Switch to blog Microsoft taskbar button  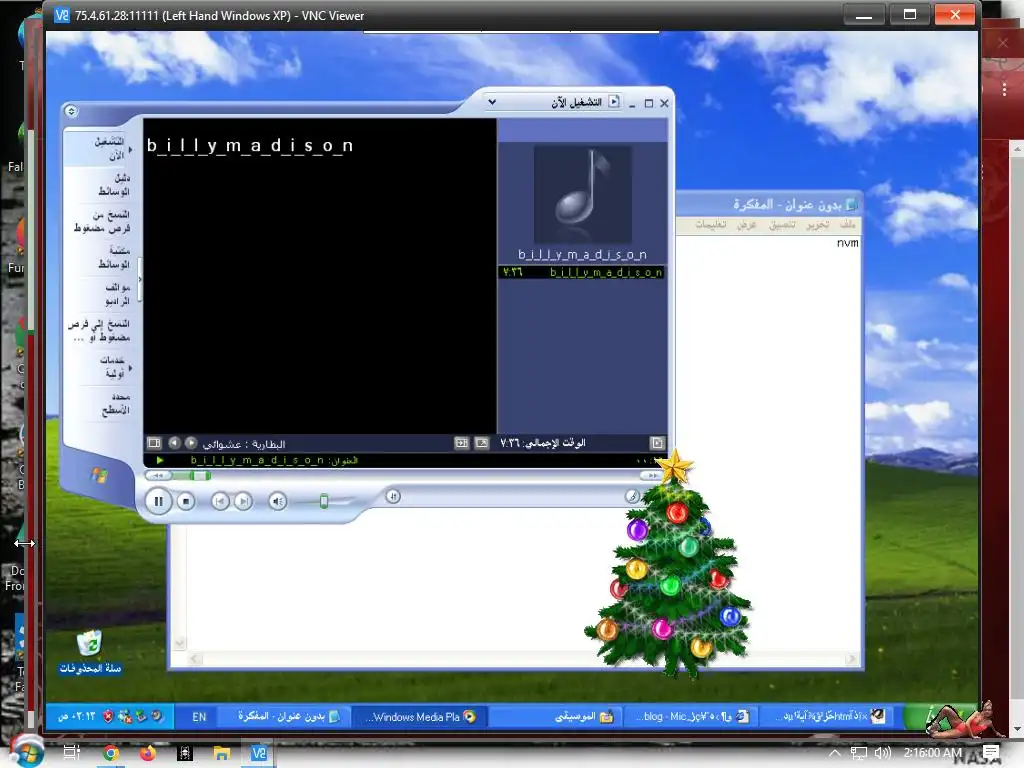point(690,716)
